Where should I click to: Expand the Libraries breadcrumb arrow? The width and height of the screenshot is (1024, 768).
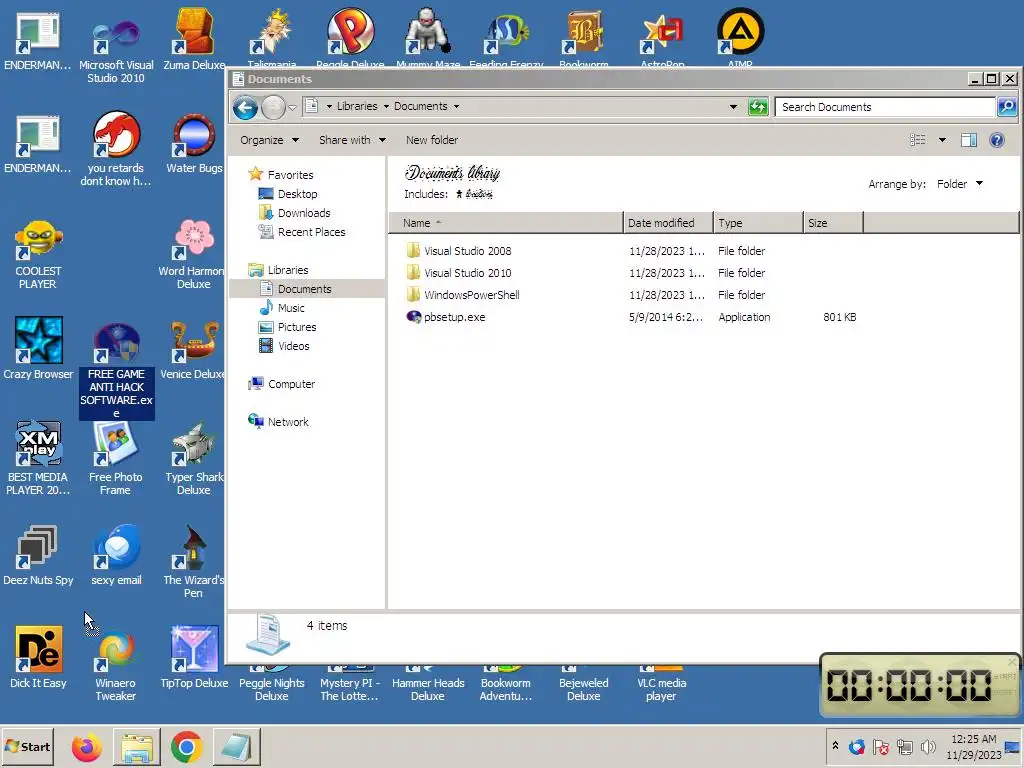tap(386, 106)
